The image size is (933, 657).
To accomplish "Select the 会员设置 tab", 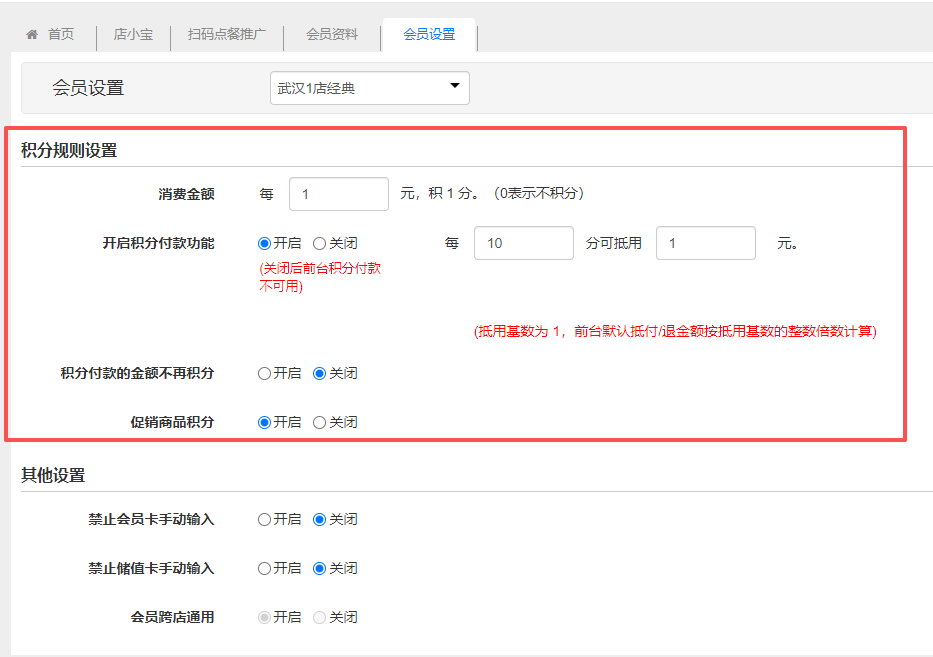I will coord(429,34).
